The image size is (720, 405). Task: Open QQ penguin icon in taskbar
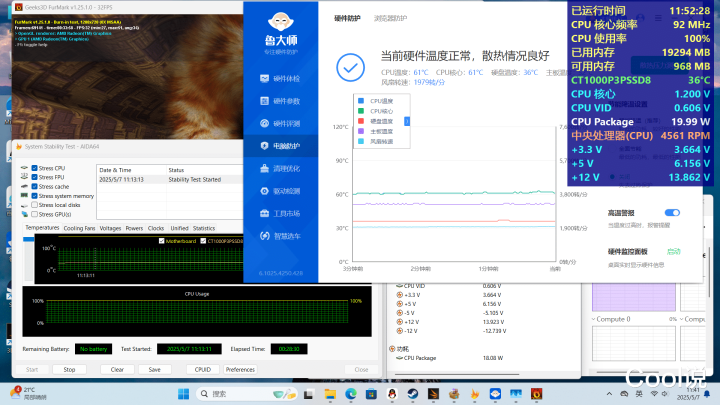392,394
